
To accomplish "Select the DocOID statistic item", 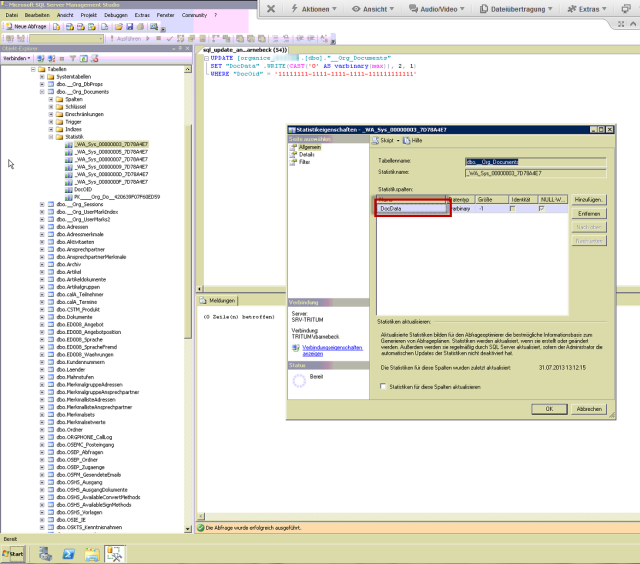I will point(83,189).
